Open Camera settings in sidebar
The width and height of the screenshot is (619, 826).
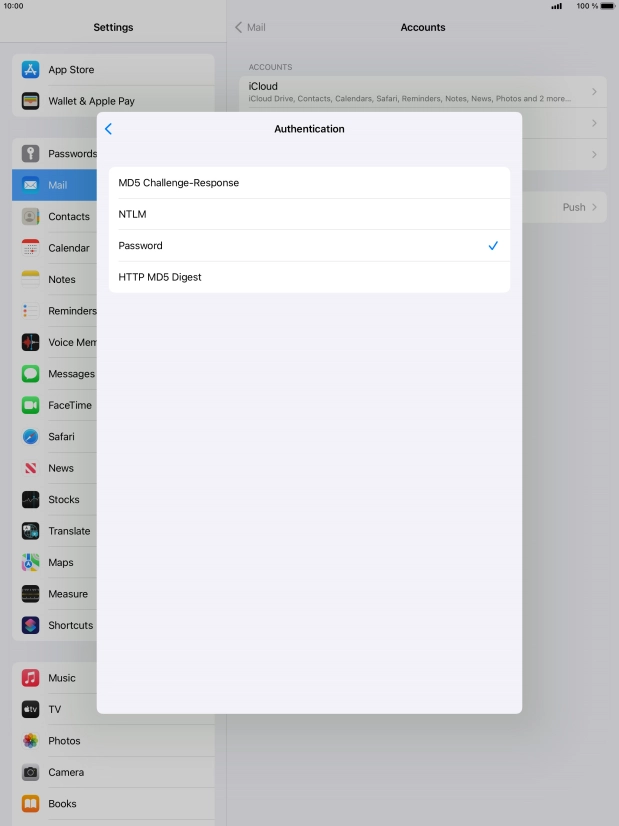tap(66, 772)
